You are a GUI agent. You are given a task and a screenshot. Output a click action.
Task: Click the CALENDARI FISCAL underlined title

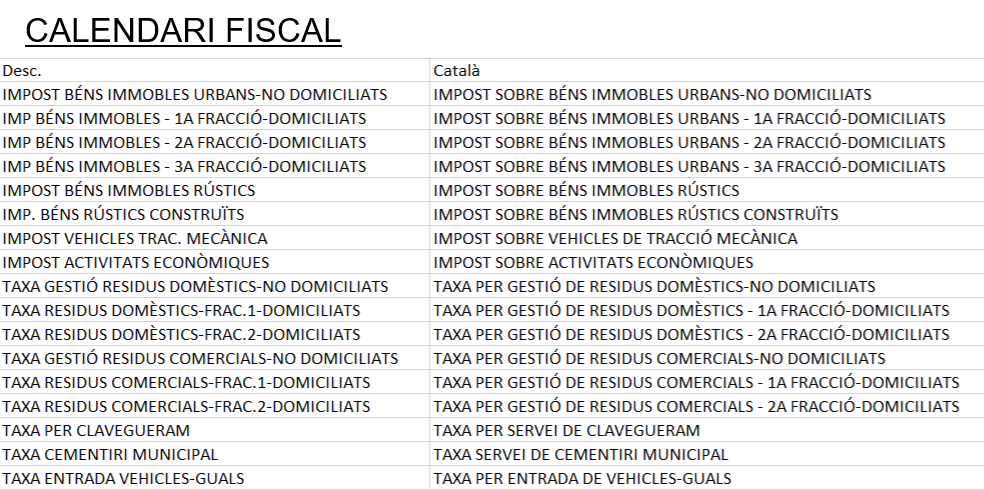click(x=183, y=30)
